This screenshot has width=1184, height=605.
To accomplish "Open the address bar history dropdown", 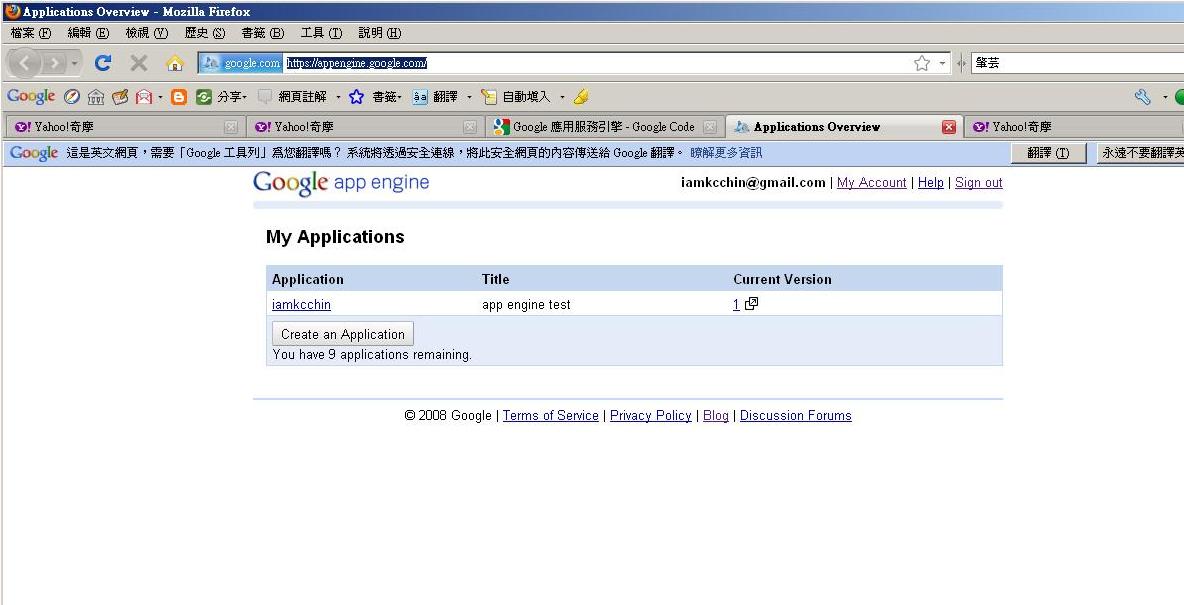I will coord(942,63).
